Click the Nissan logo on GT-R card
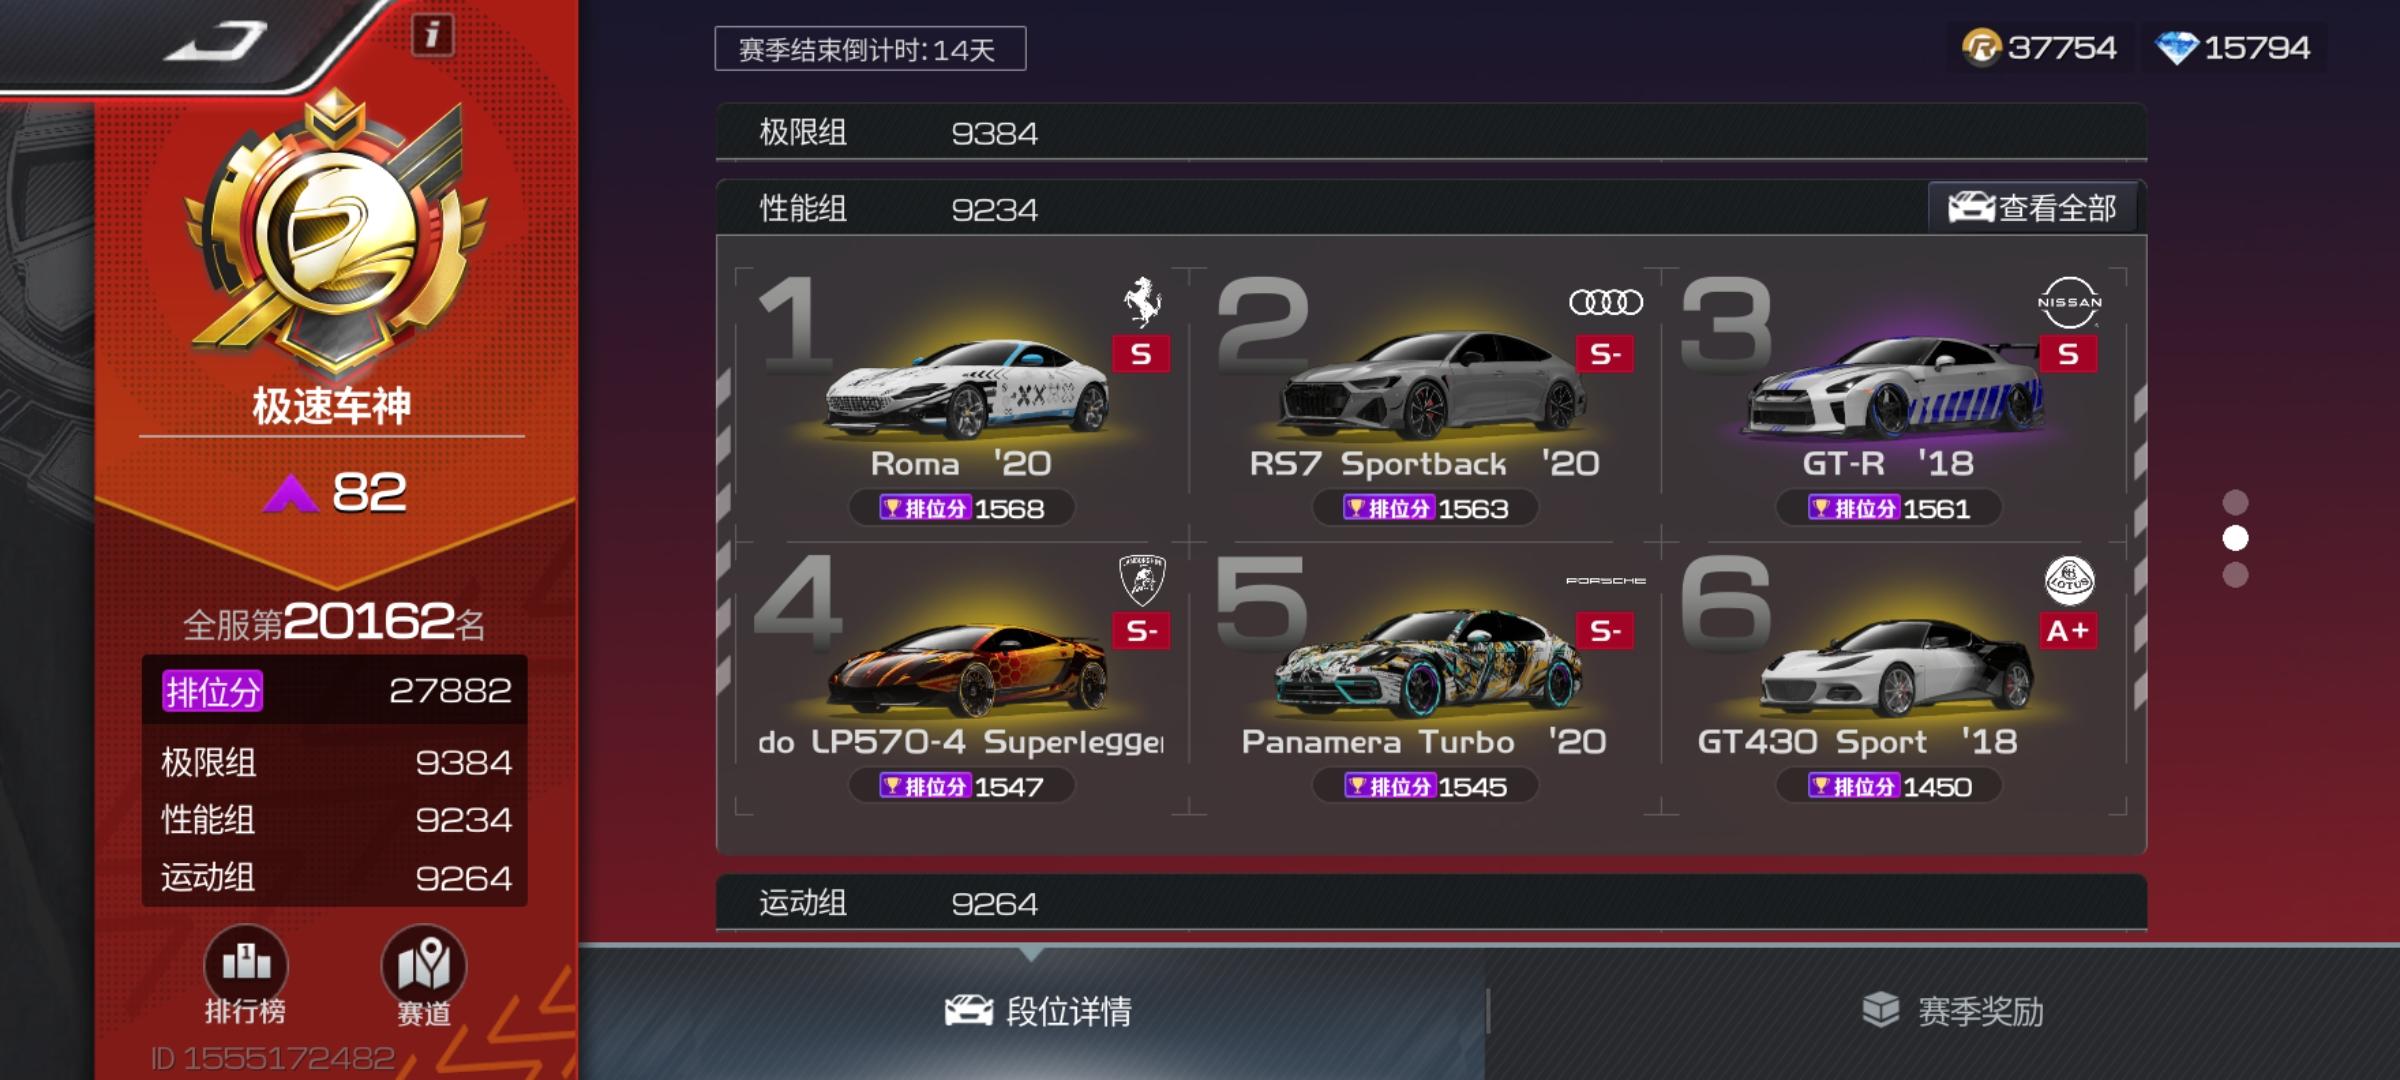Viewport: 2400px width, 1080px height. [x=2069, y=302]
